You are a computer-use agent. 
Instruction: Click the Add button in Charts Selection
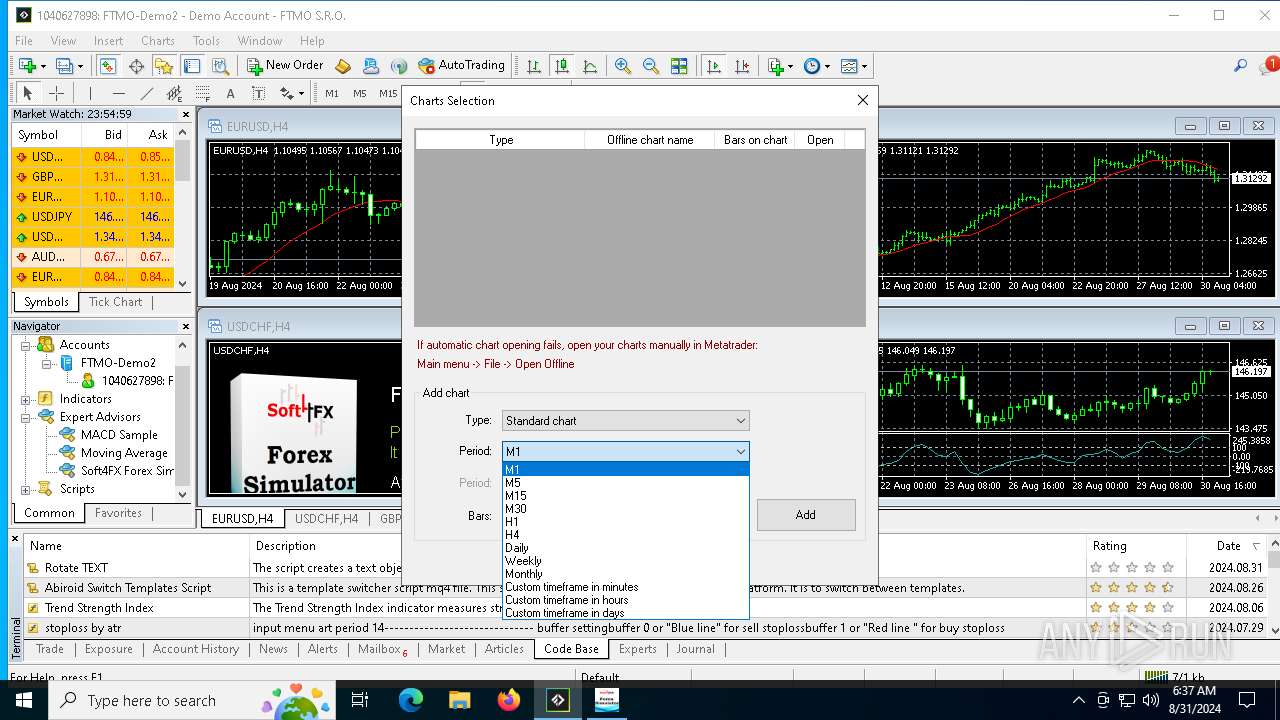tap(806, 515)
